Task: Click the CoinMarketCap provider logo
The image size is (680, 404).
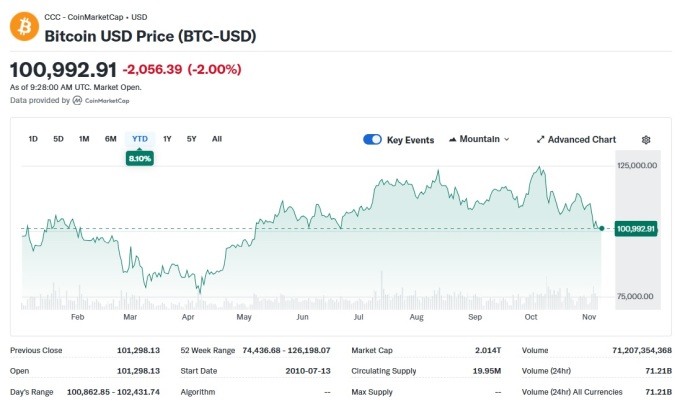Action: (x=77, y=100)
